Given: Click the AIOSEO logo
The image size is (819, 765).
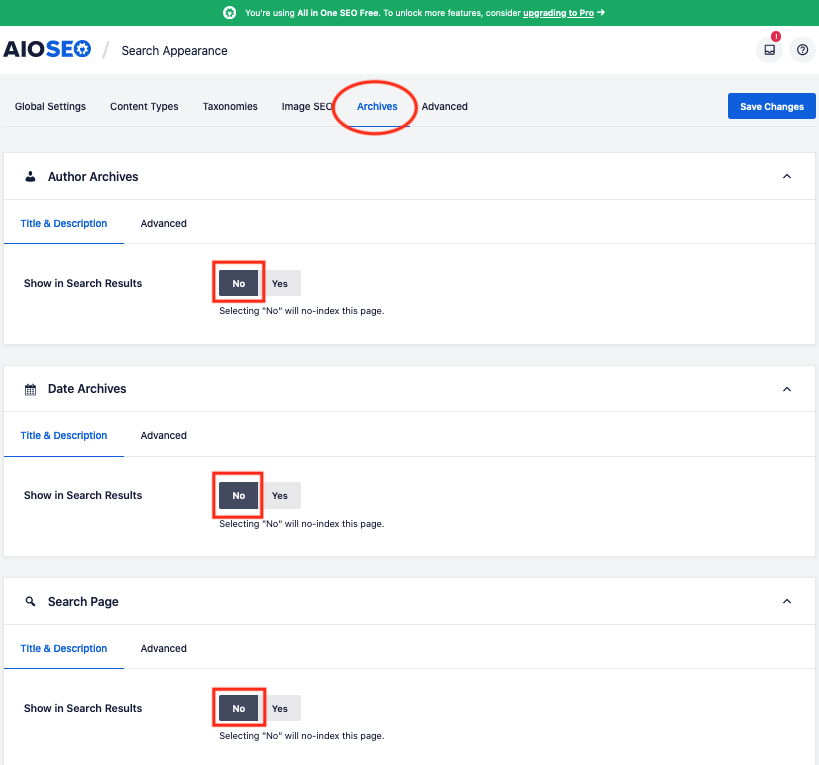Looking at the screenshot, I should (47, 50).
